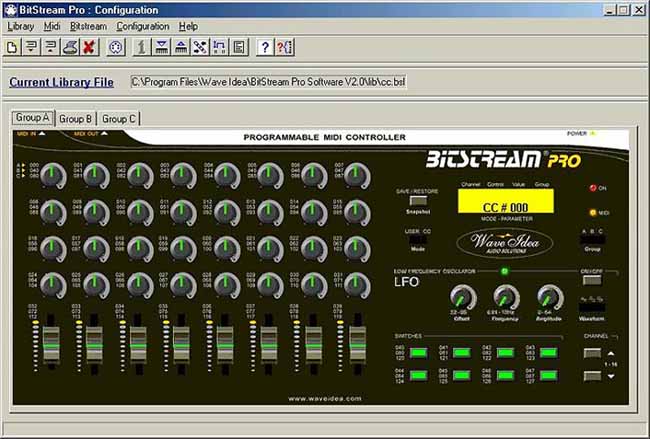The height and width of the screenshot is (439, 650).
Task: Open MIDI settings via the round connector icon
Action: coord(116,47)
